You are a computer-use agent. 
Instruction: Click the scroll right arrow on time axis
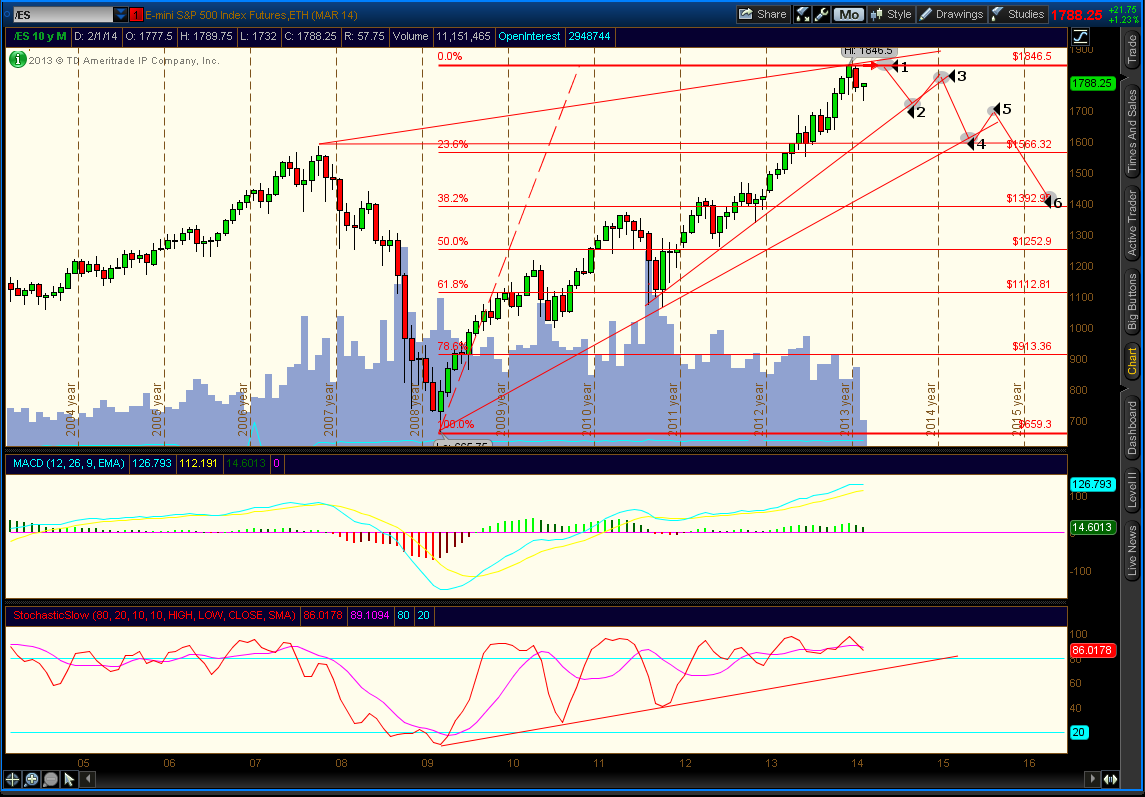[x=1092, y=779]
